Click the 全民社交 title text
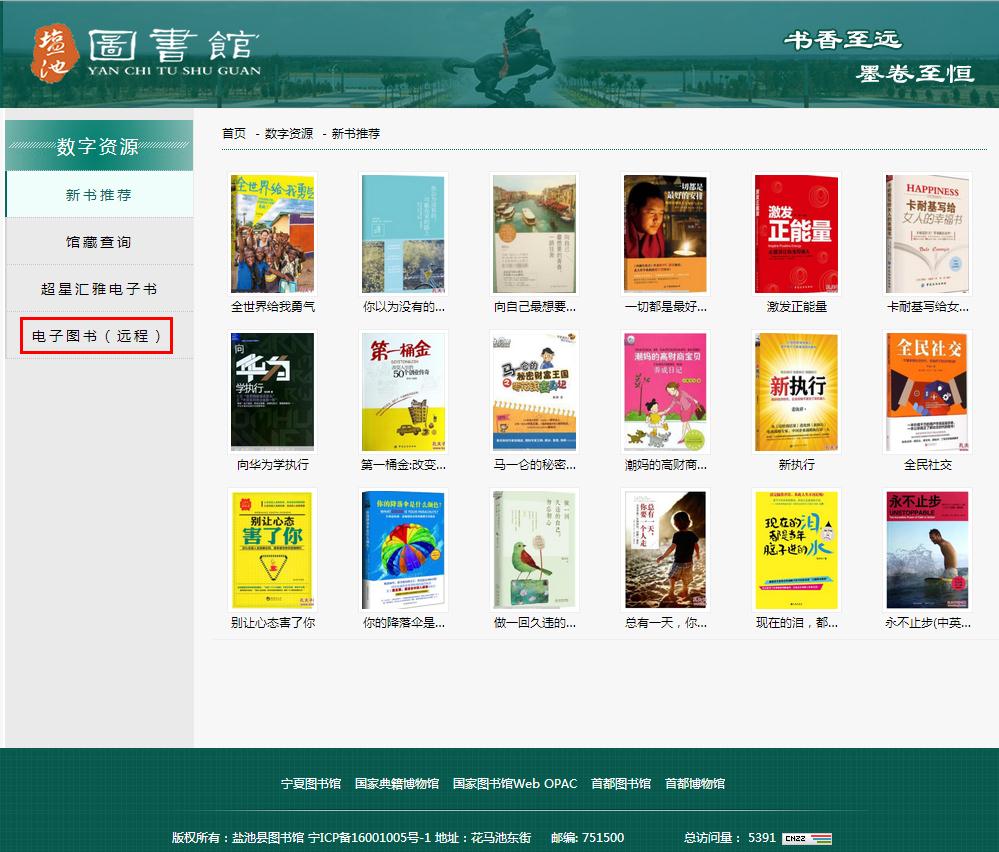Viewport: 999px width, 852px height. [x=928, y=465]
